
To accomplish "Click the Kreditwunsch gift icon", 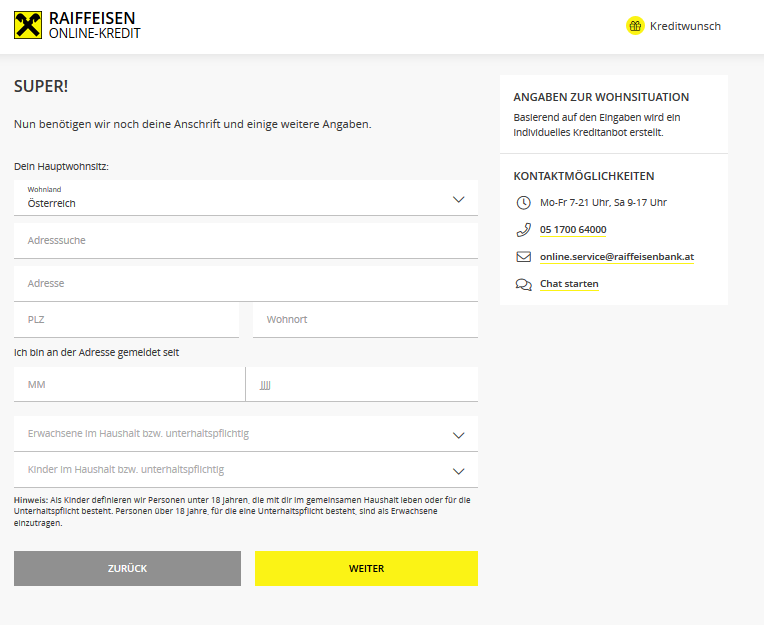I will coord(635,26).
